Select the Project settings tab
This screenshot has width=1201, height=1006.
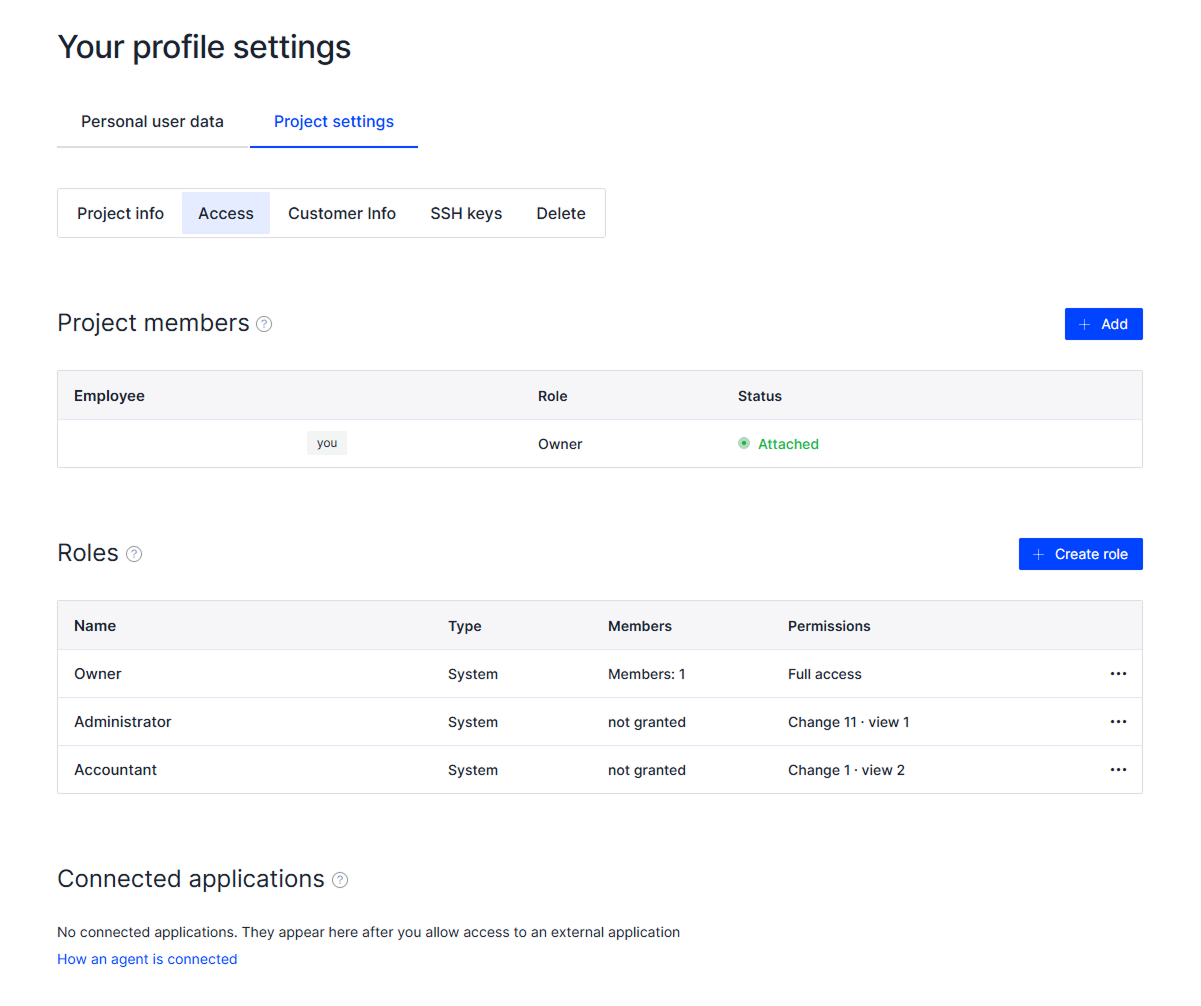point(334,122)
